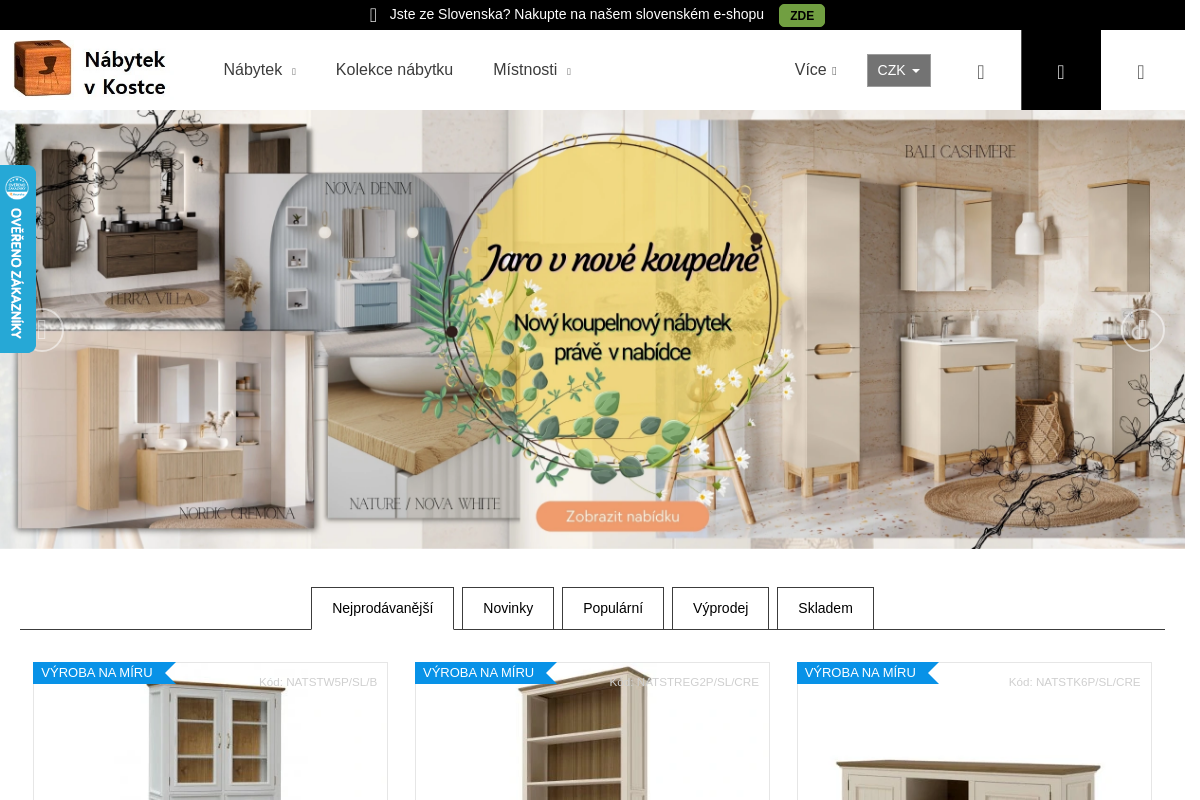
Task: Click the green ZDE button
Action: tap(801, 15)
